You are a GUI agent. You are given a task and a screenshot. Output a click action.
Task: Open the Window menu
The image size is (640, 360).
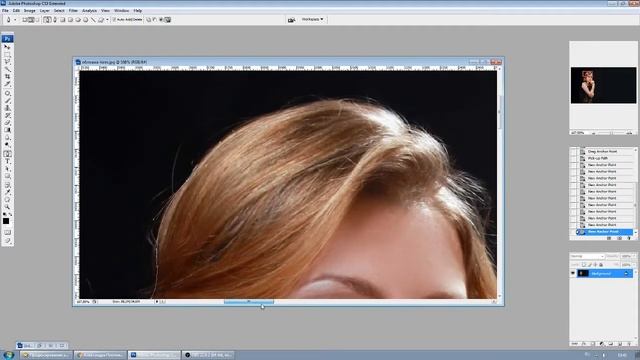click(121, 11)
